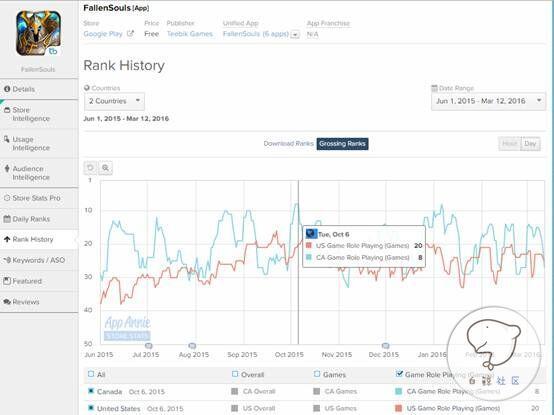554x415 pixels.
Task: Click event marker icon under Aug 2015
Action: pos(192,345)
